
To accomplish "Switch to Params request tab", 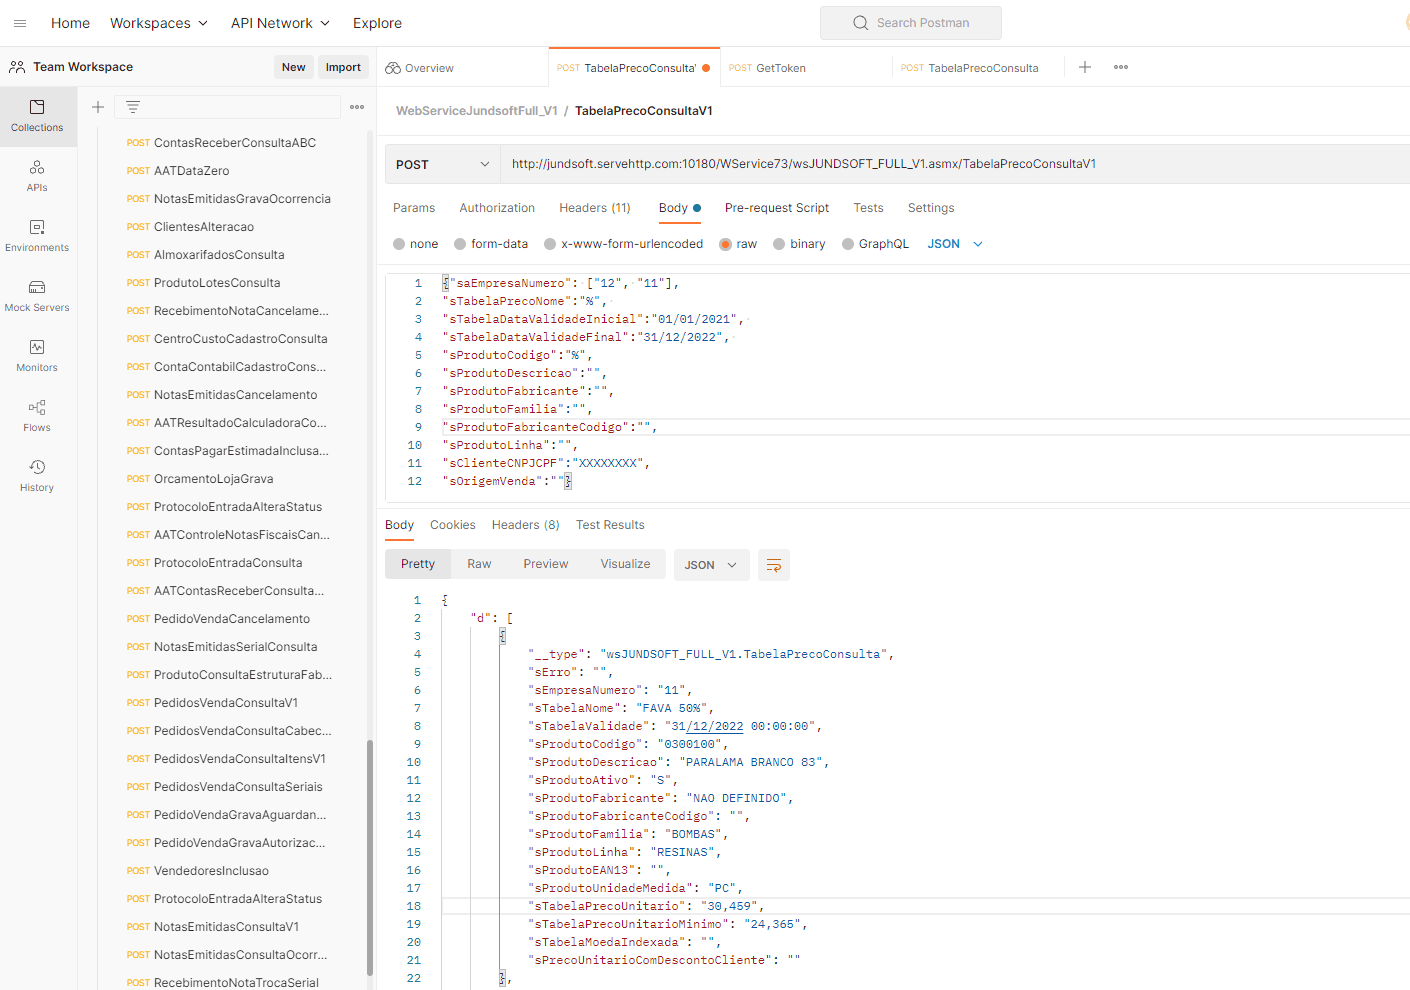I will (414, 208).
